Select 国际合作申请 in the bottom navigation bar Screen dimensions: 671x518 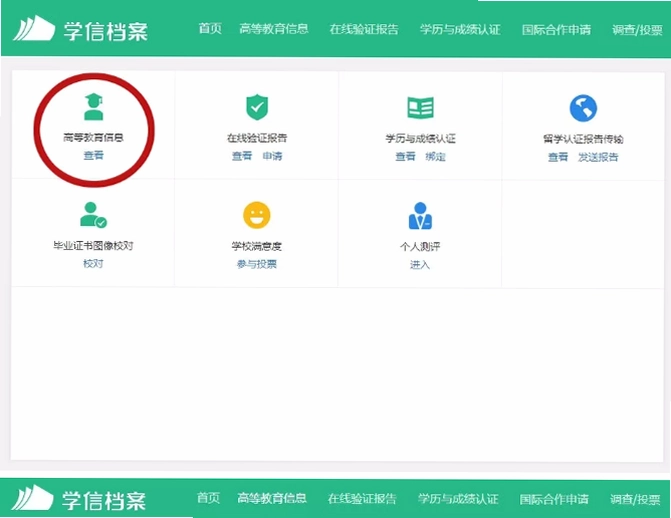pyautogui.click(x=554, y=499)
